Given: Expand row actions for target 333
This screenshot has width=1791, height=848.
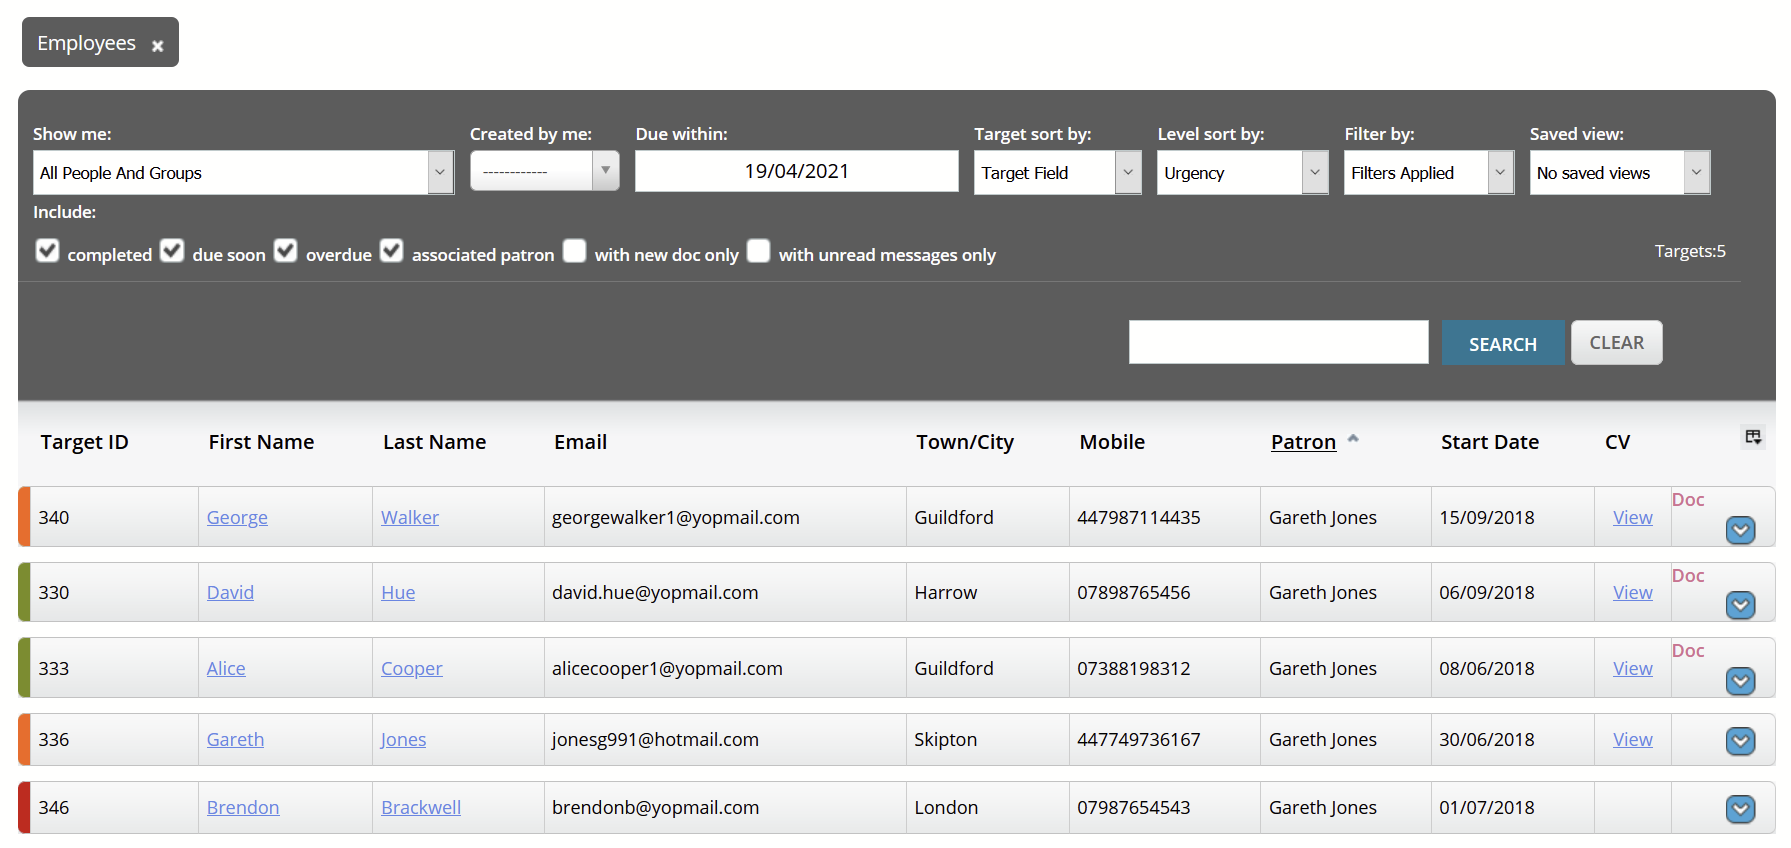Looking at the screenshot, I should (x=1740, y=681).
